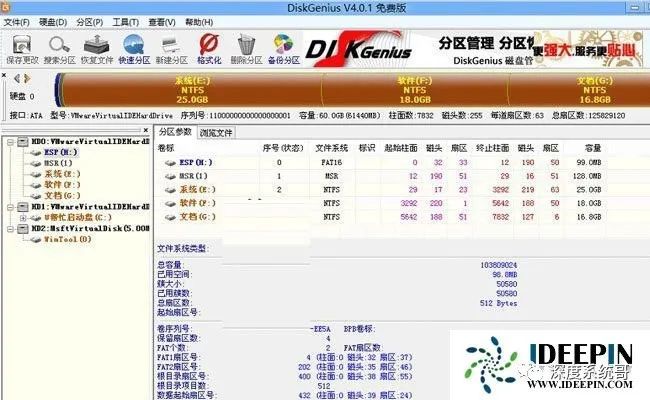Screen dimensions: 650x400
Task: Click the 容量 column header
Action: 593,148
